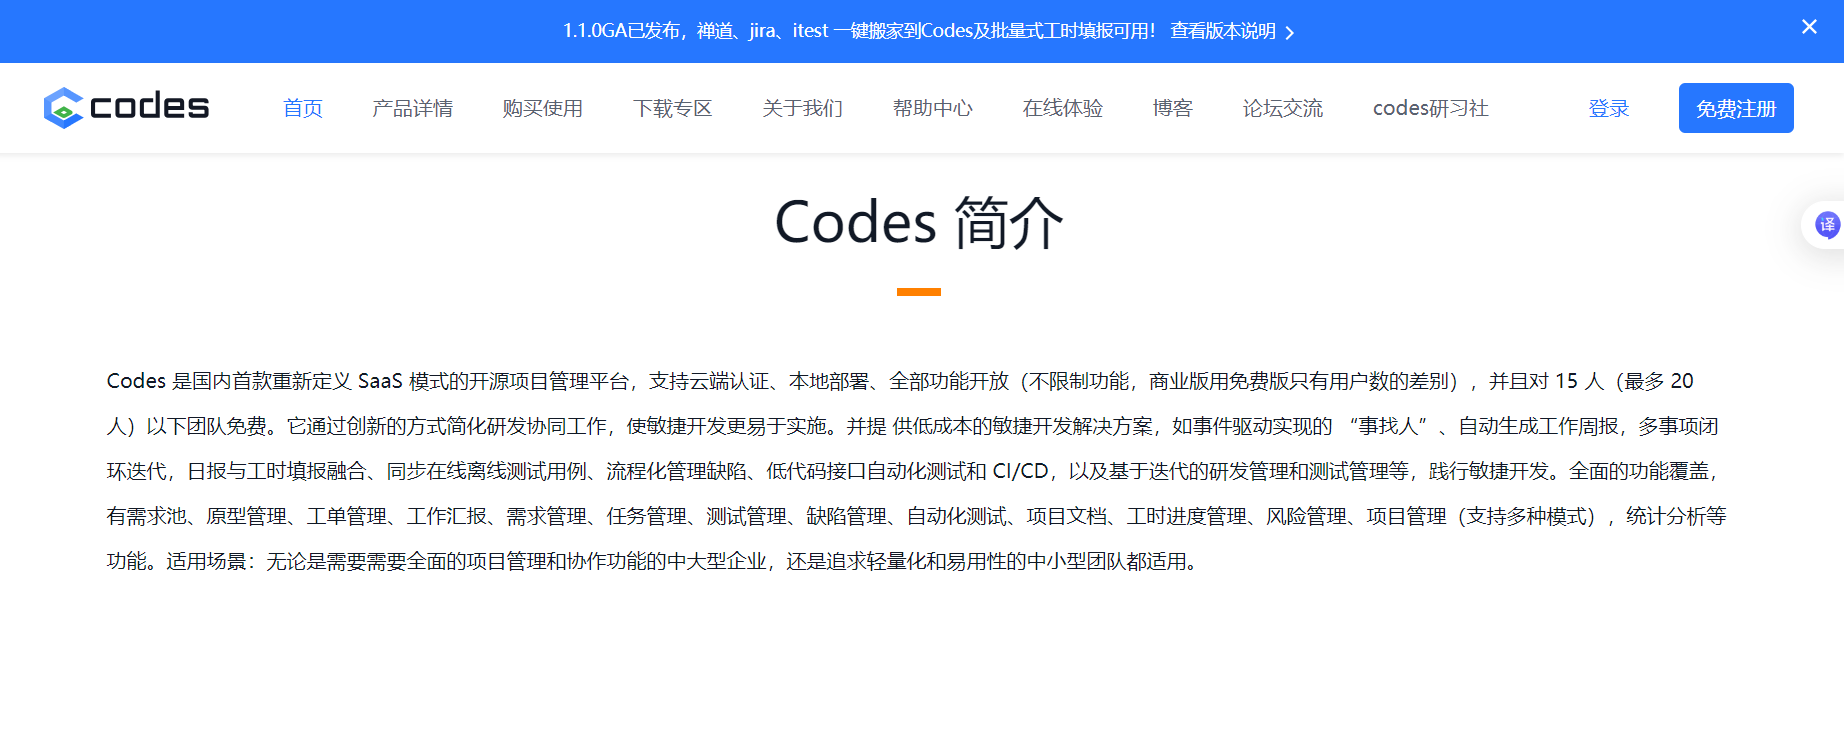Select 购买使用 in the navigation
The height and width of the screenshot is (730, 1844).
click(543, 108)
